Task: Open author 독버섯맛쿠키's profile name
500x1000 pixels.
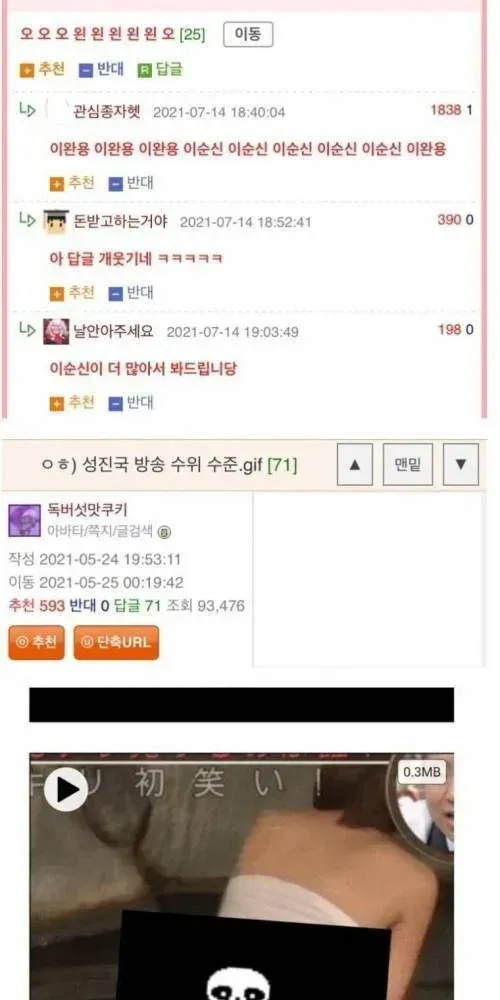Action: click(x=87, y=510)
